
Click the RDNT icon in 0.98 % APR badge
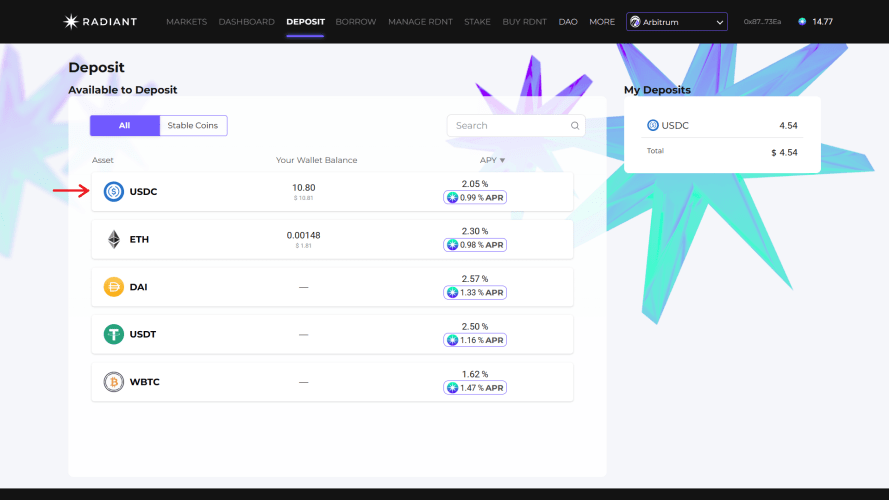click(452, 245)
